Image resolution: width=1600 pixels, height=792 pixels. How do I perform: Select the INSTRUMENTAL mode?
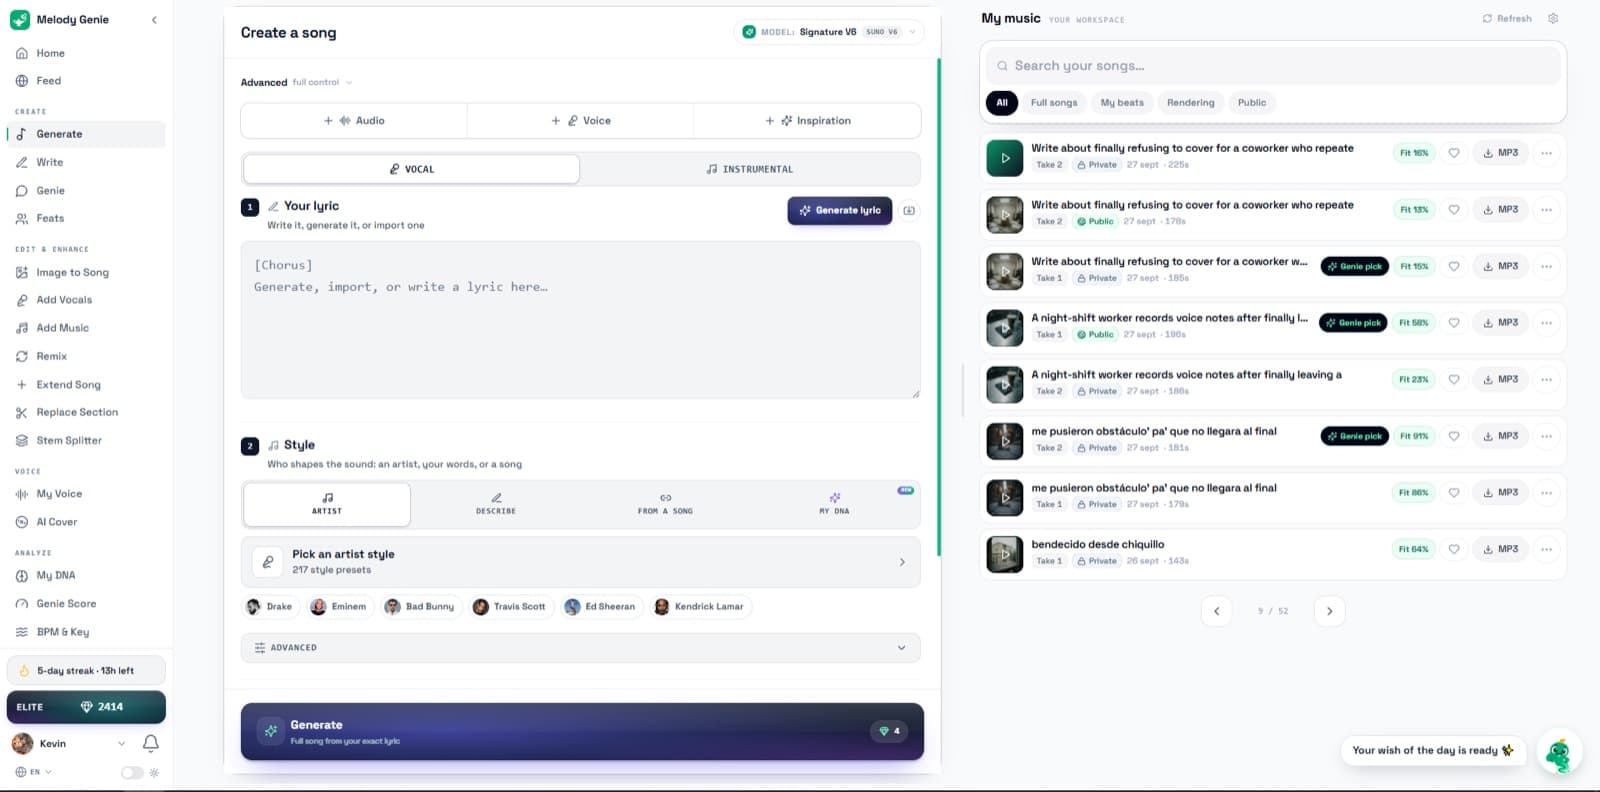[x=749, y=169]
